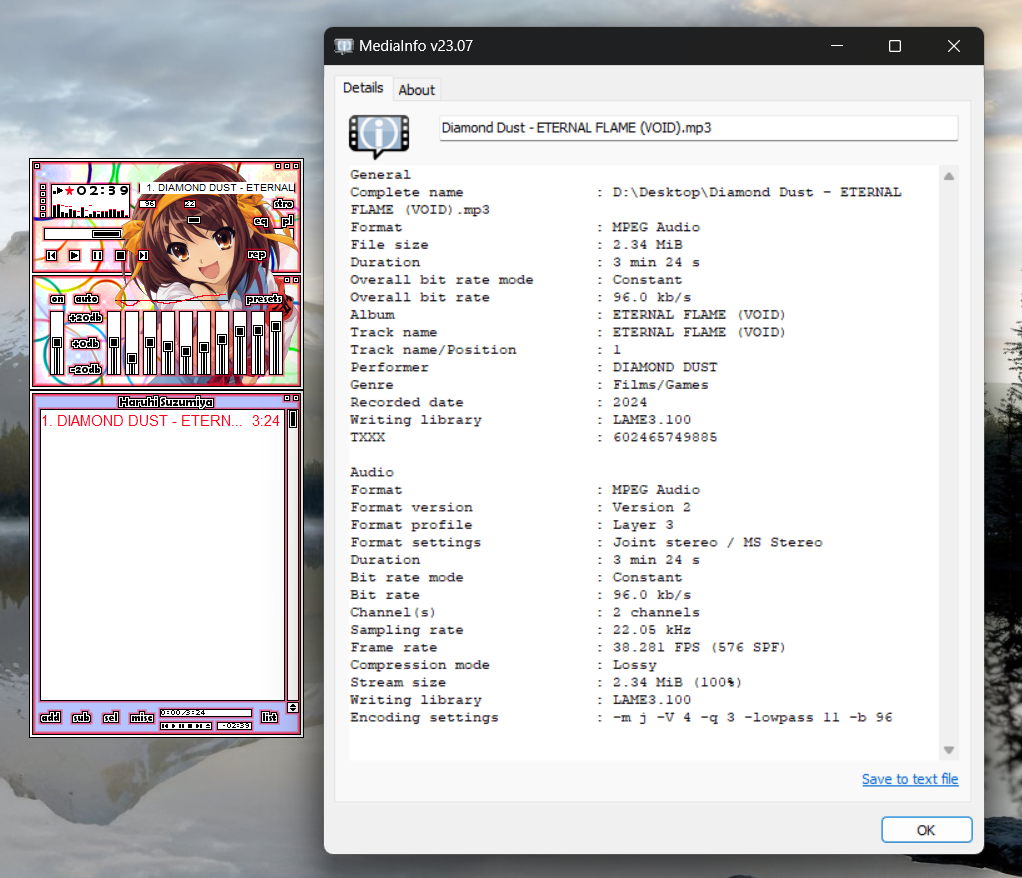This screenshot has width=1022, height=878.
Task: Open the playlist sub (remove) menu
Action: tap(81, 718)
